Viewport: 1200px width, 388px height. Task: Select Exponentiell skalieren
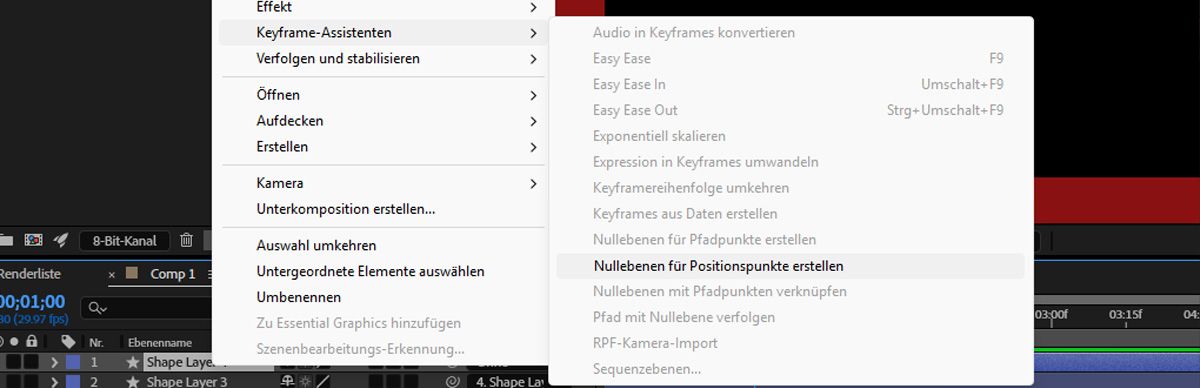click(790, 137)
